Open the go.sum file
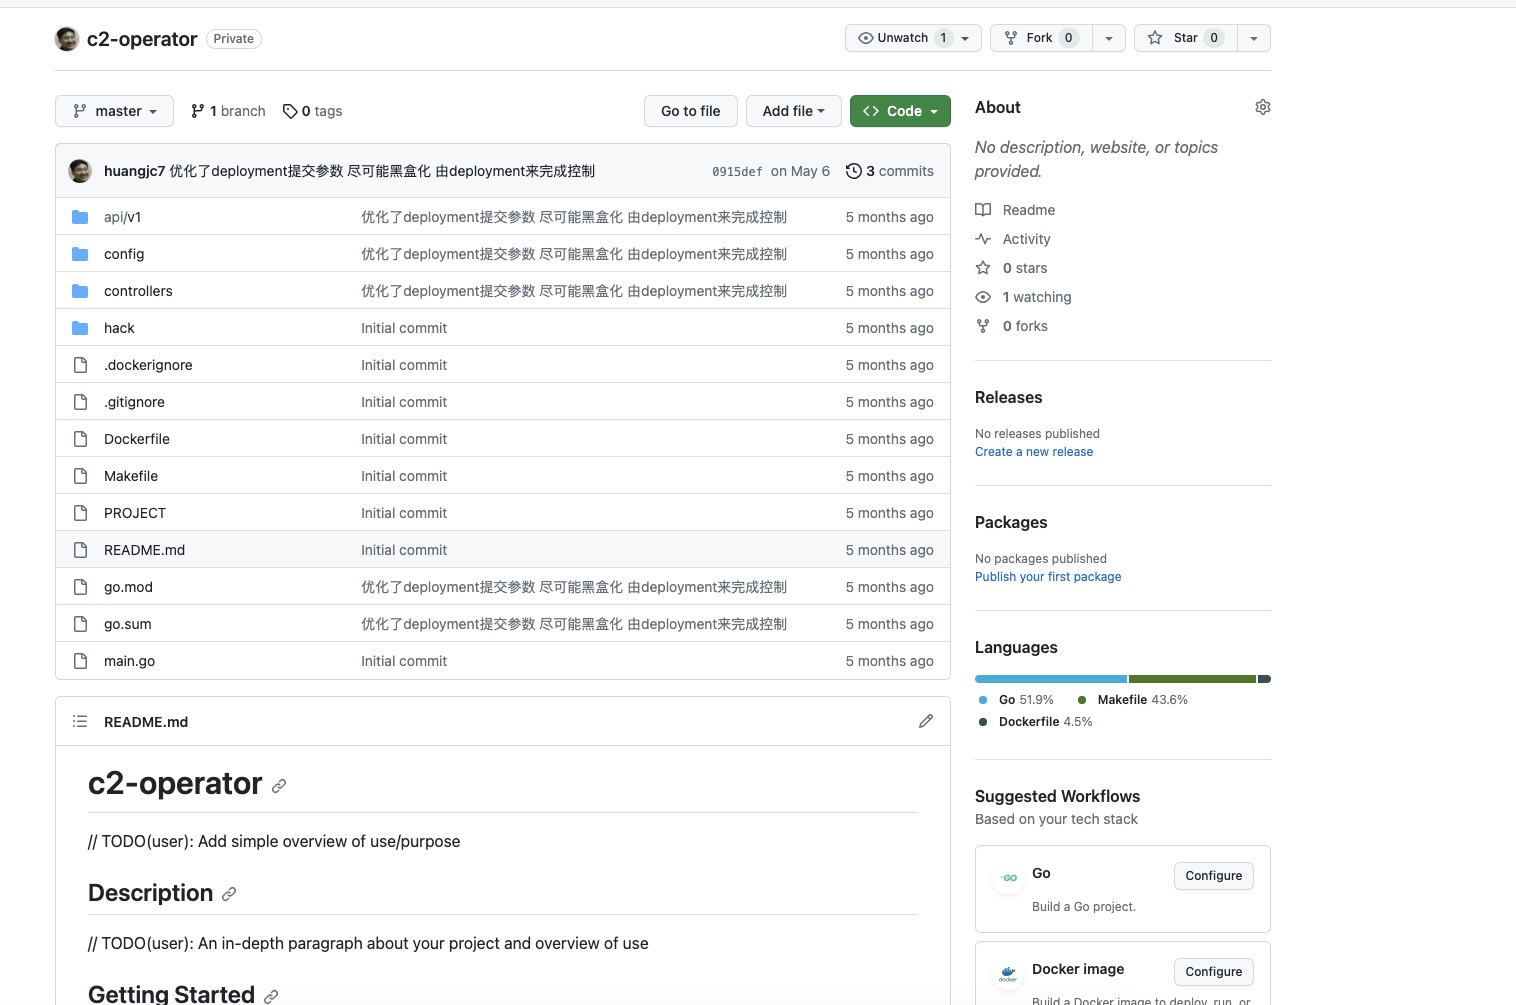The width and height of the screenshot is (1516, 1005). pyautogui.click(x=128, y=624)
